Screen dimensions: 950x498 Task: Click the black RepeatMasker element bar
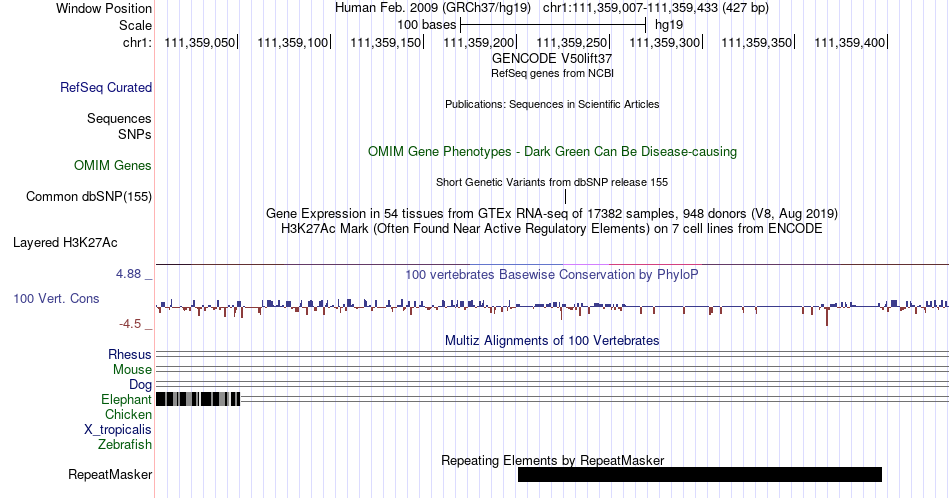[x=700, y=474]
